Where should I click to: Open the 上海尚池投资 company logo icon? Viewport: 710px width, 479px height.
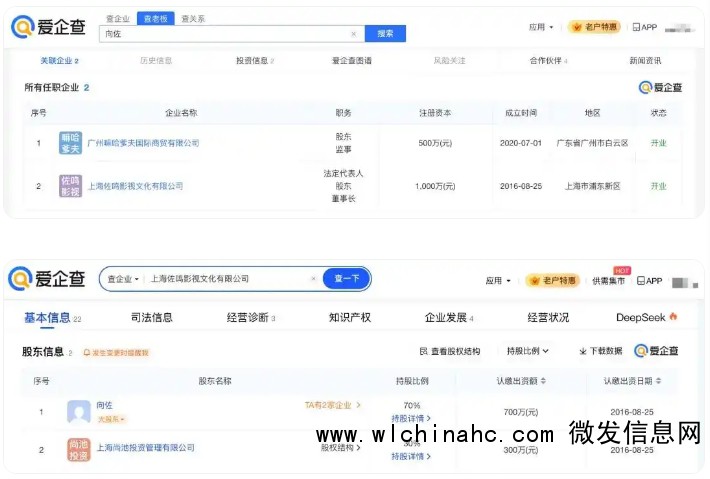tap(79, 450)
